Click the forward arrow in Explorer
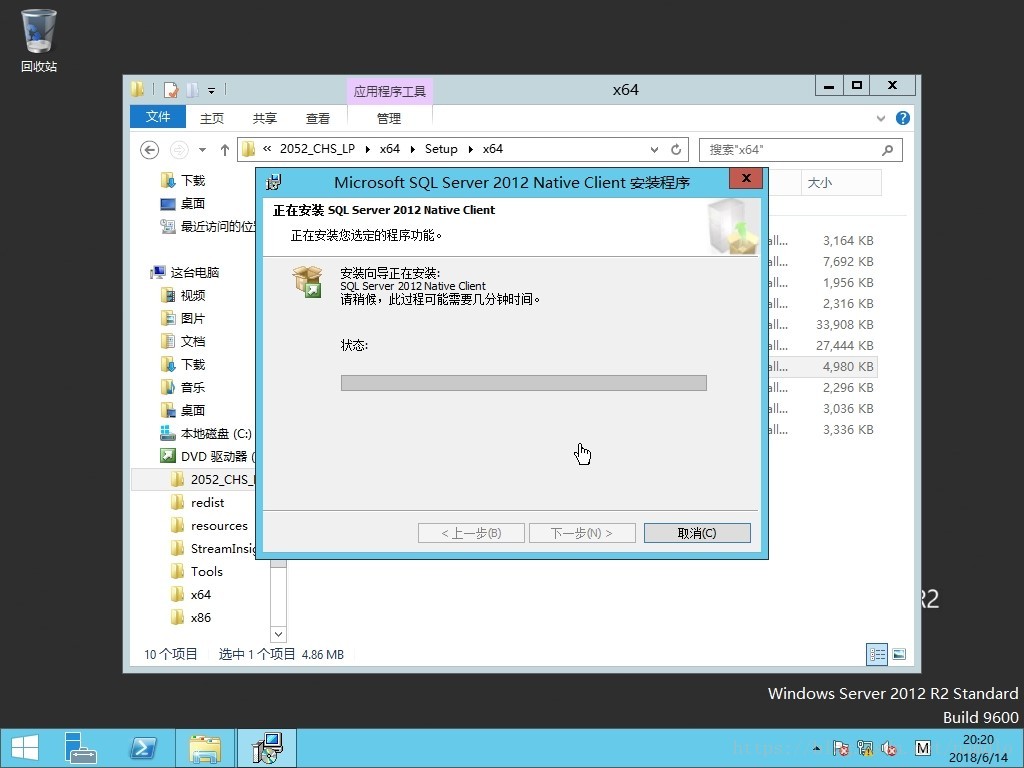The width and height of the screenshot is (1024, 768). 179,150
